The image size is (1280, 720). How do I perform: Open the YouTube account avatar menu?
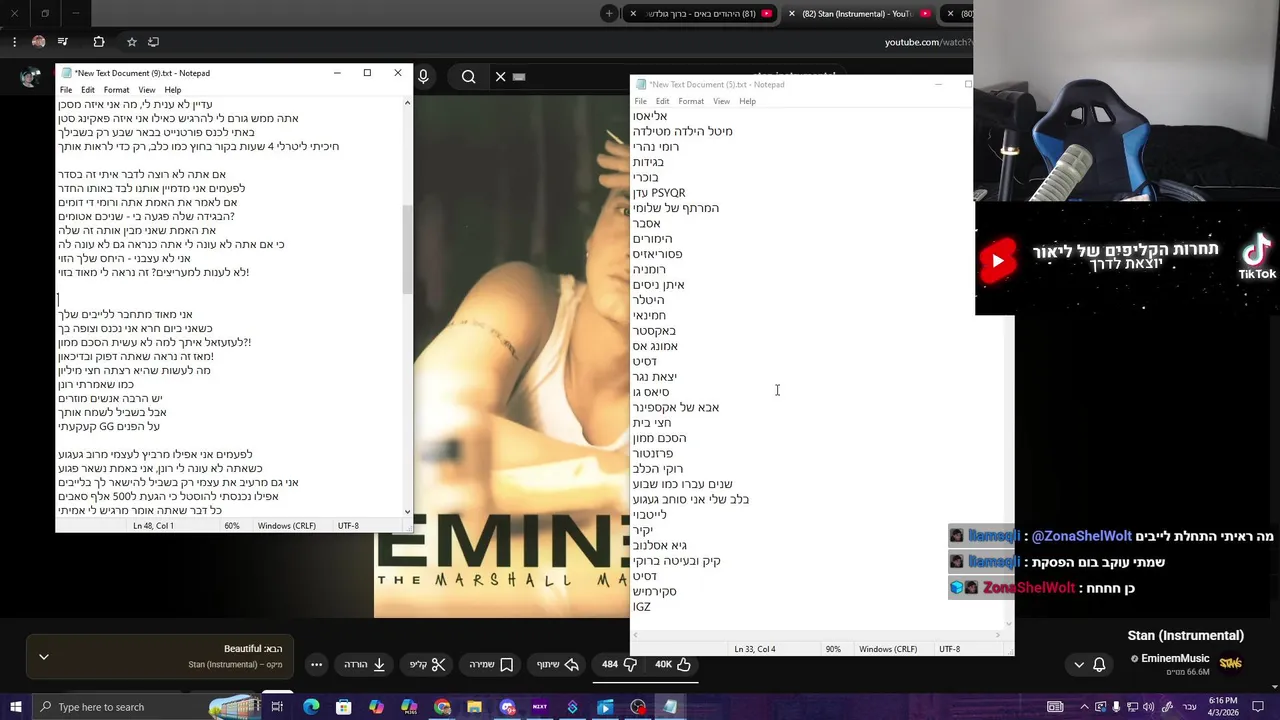[x=31, y=76]
